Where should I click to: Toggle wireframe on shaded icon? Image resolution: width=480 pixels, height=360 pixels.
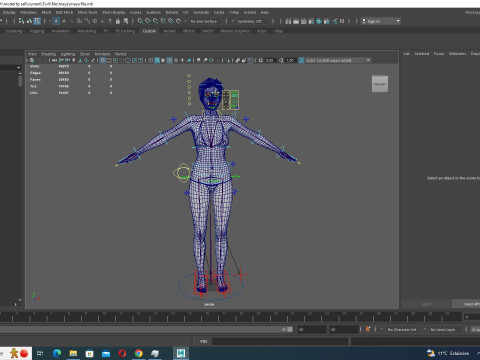pyautogui.click(x=170, y=60)
